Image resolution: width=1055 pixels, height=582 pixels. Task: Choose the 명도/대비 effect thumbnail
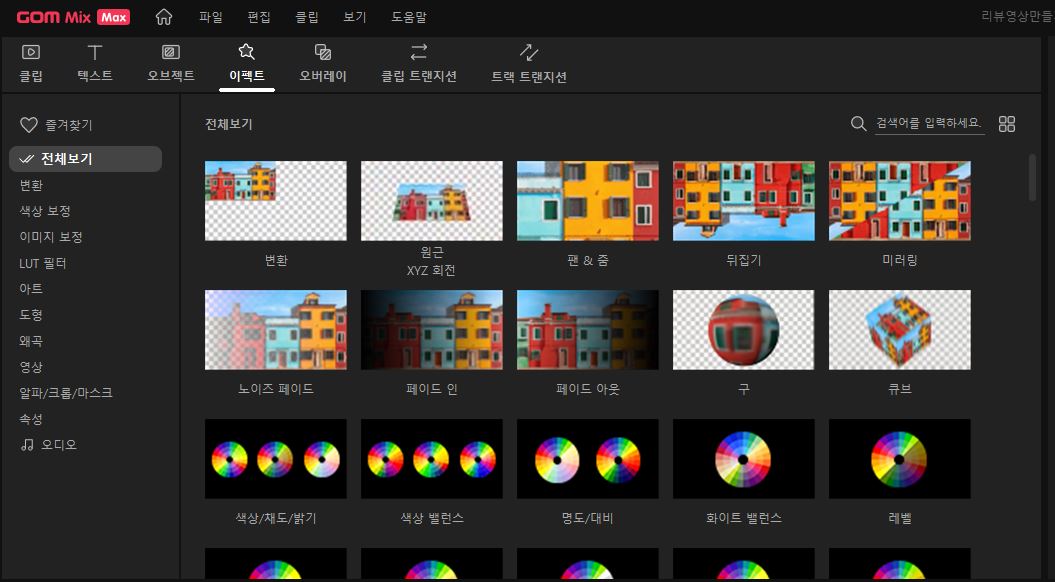click(588, 459)
